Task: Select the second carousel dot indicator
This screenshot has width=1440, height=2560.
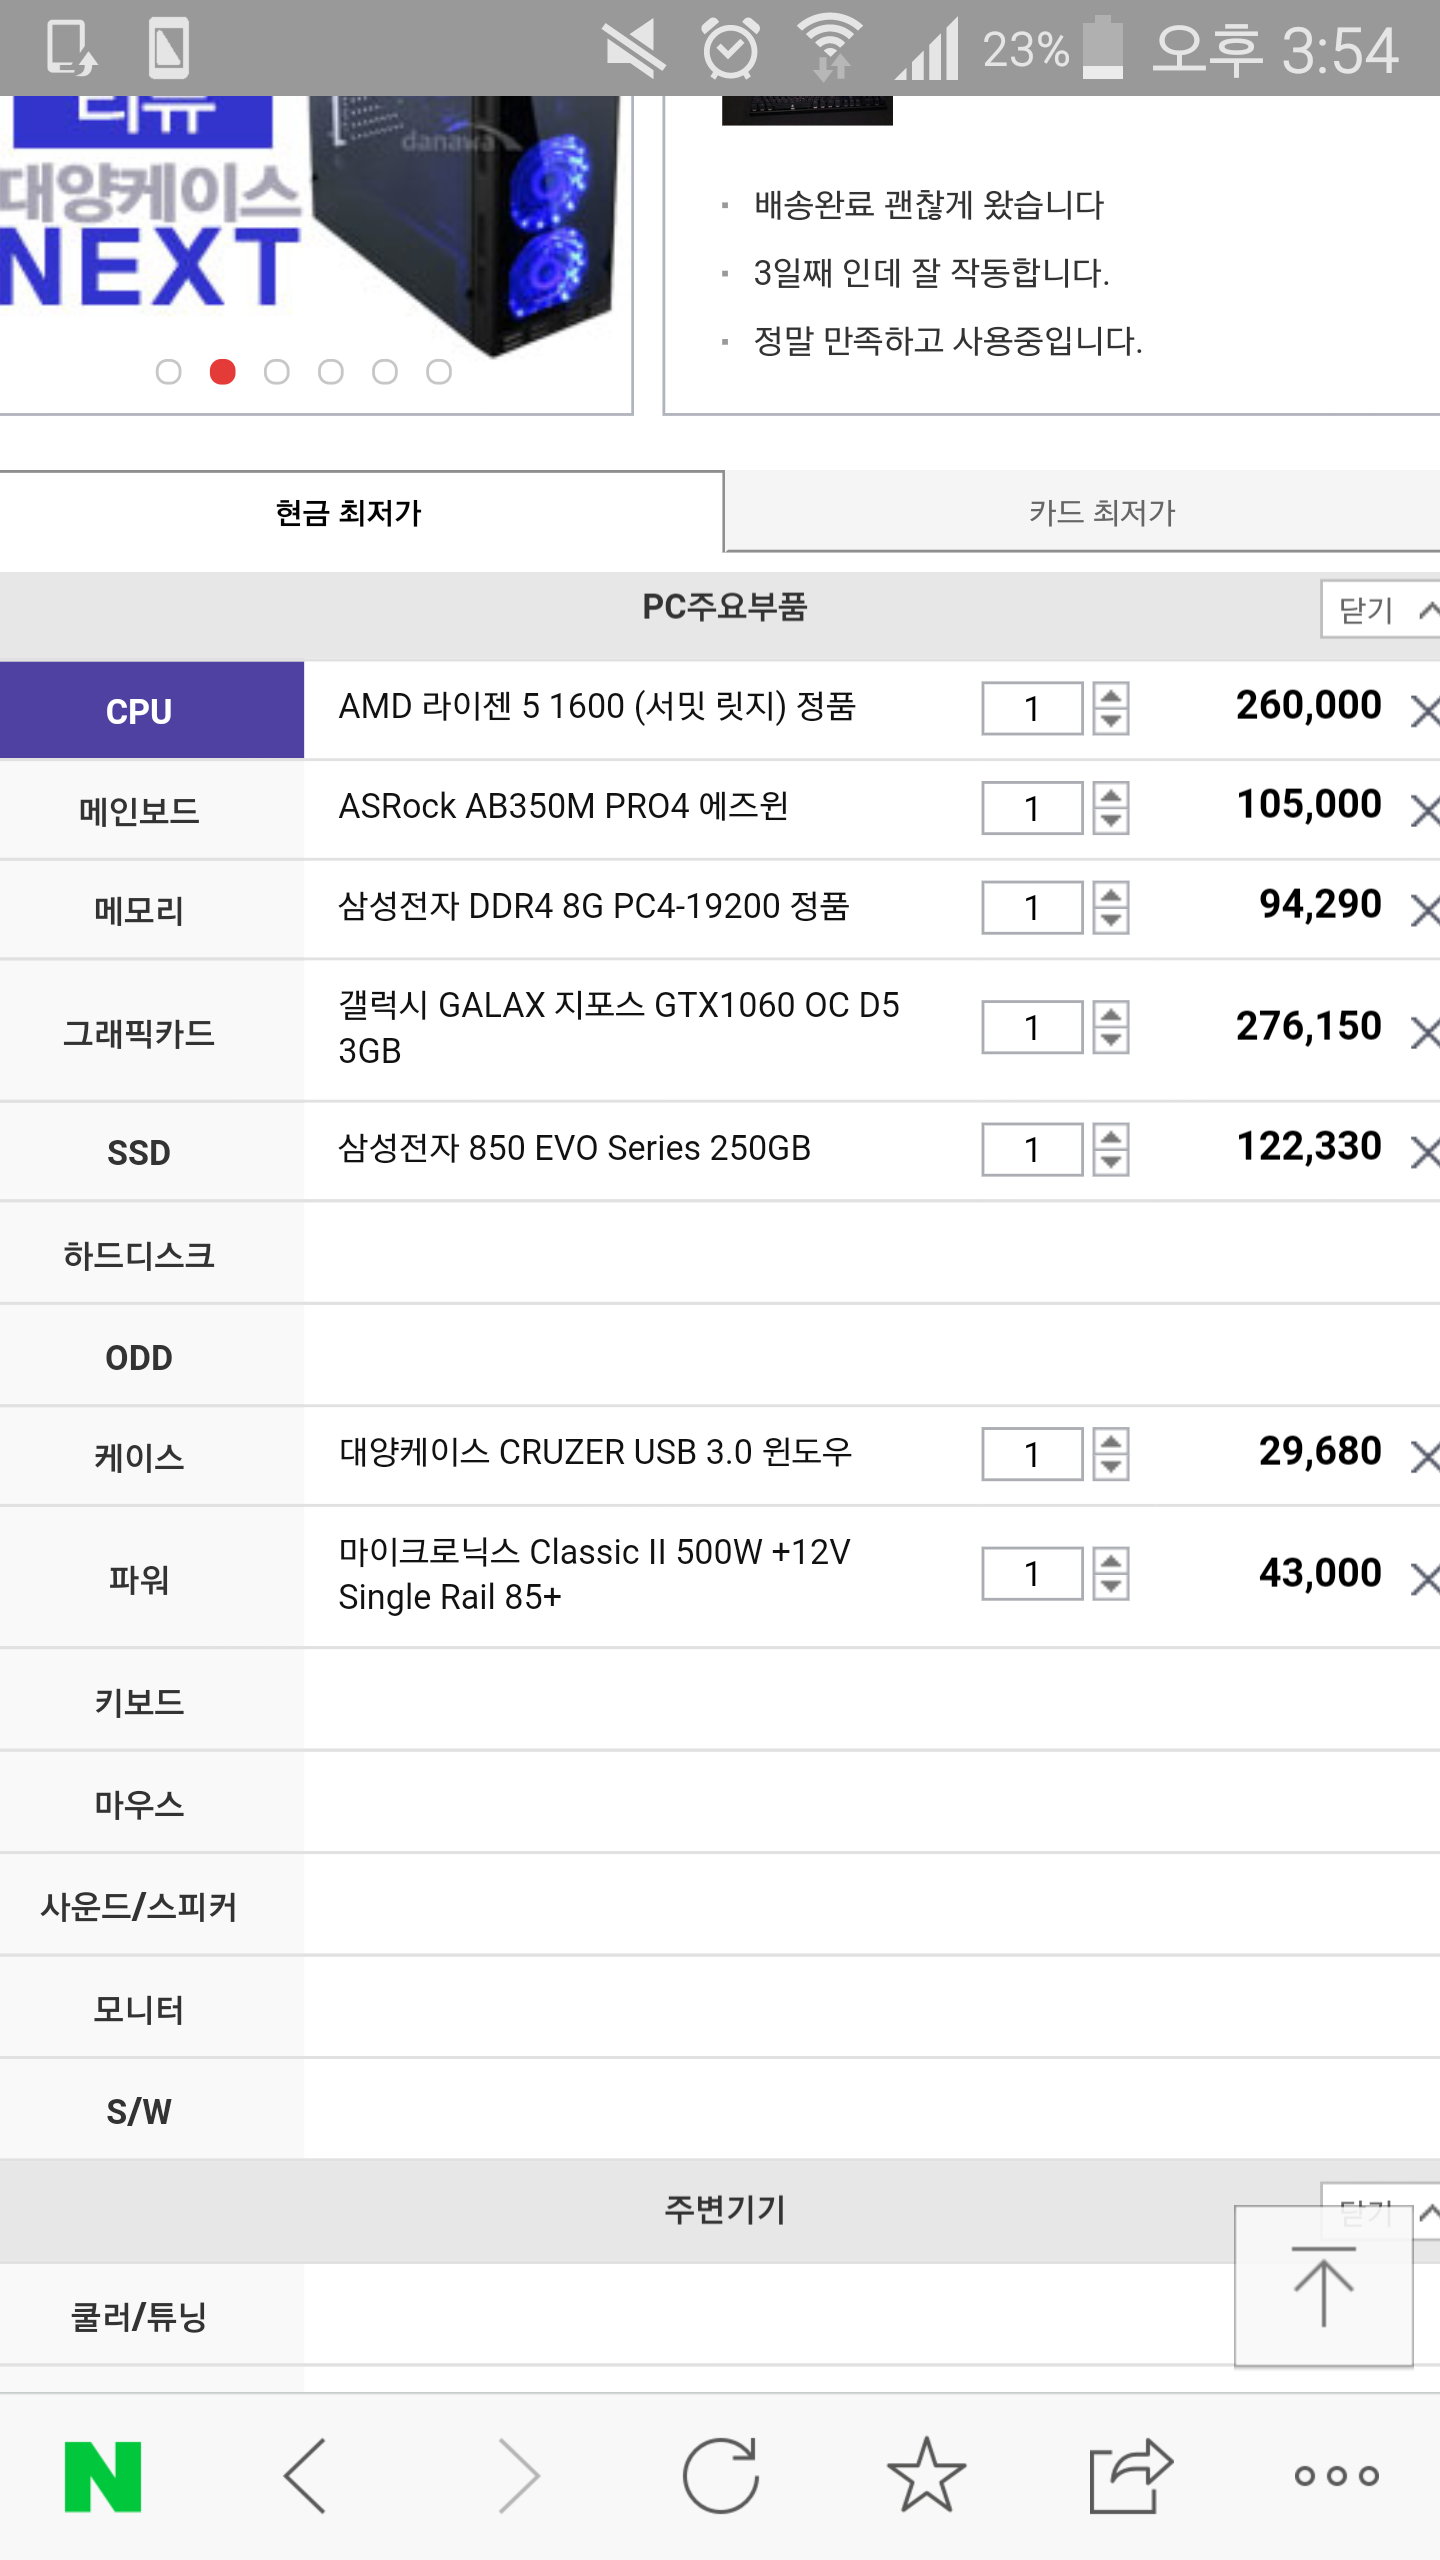Action: (223, 372)
